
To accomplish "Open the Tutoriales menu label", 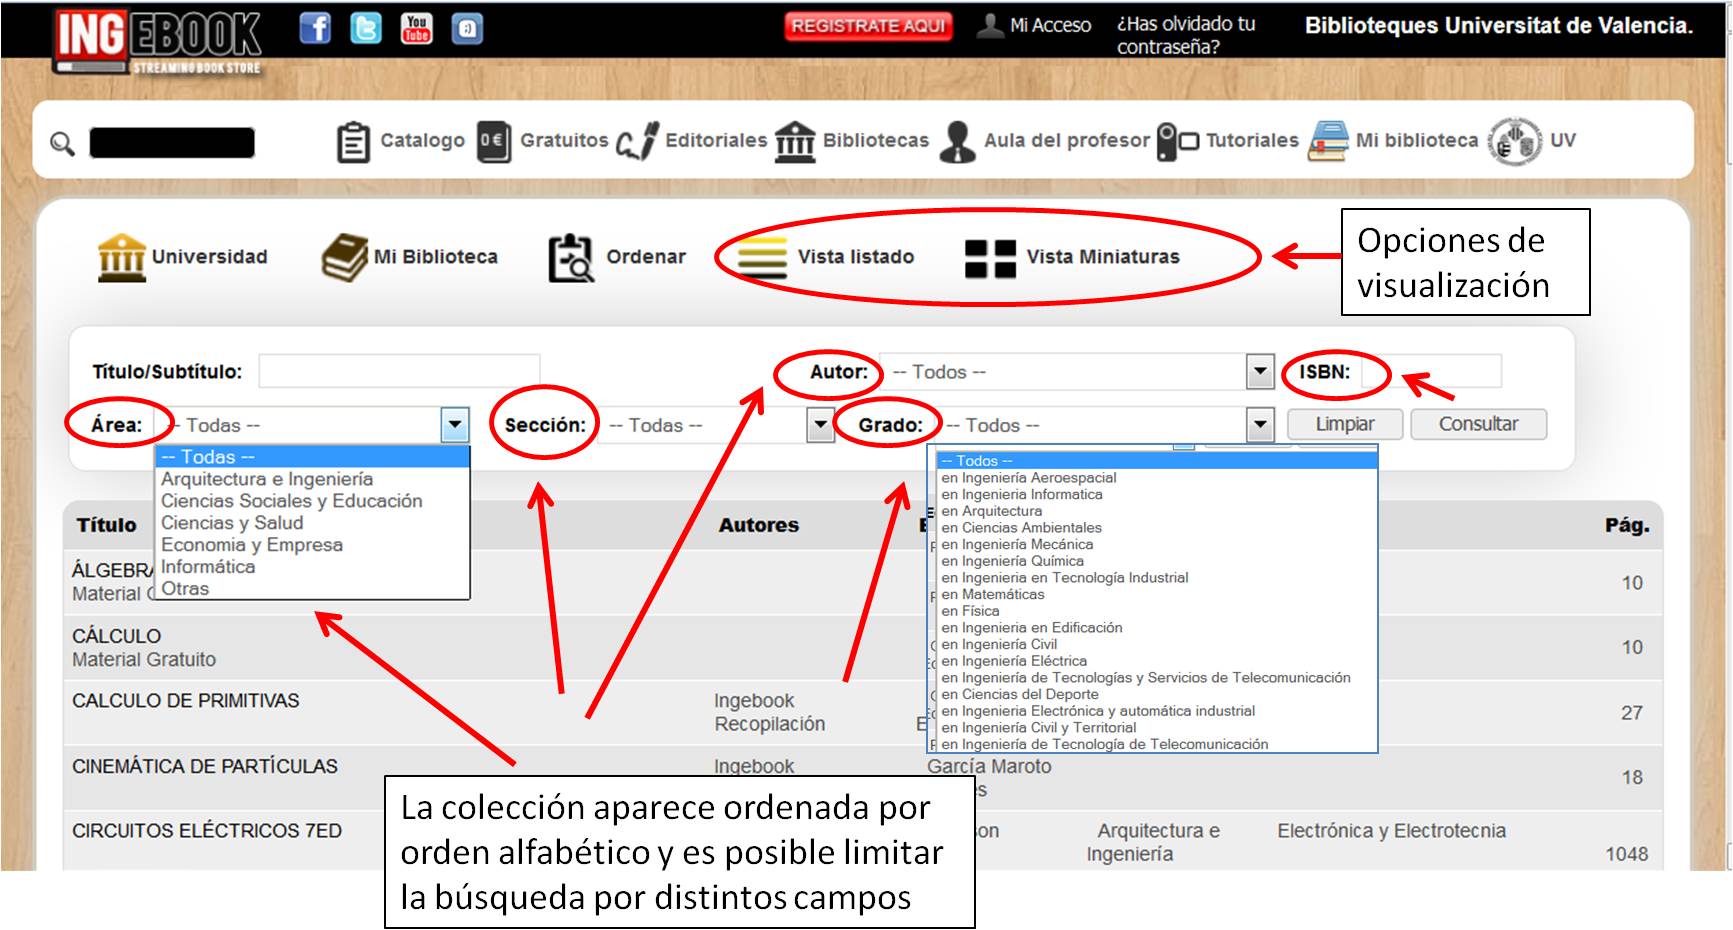I will (x=1252, y=140).
